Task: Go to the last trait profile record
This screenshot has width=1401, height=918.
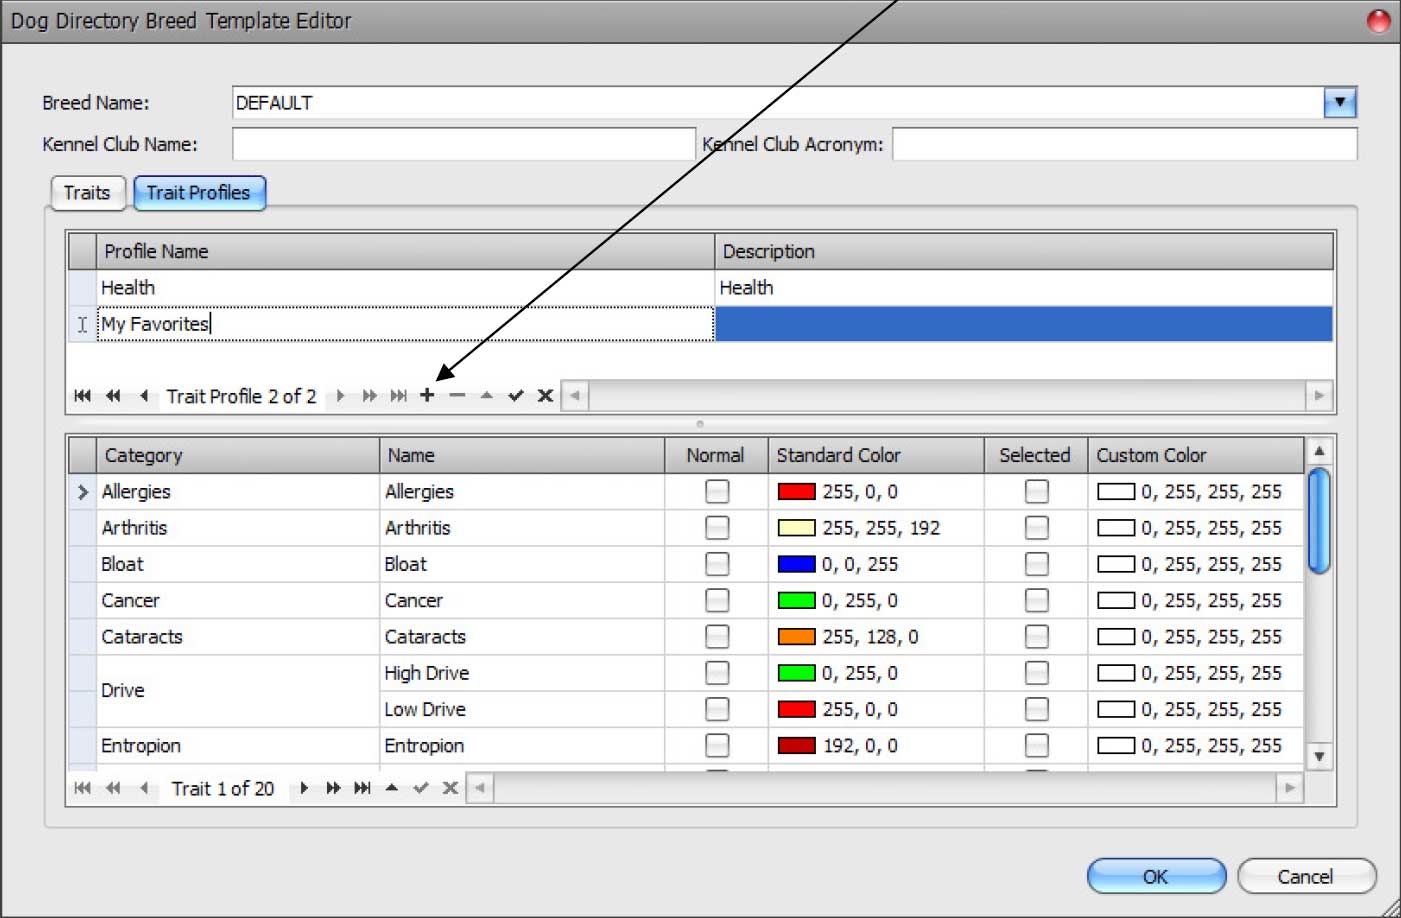Action: coord(398,395)
